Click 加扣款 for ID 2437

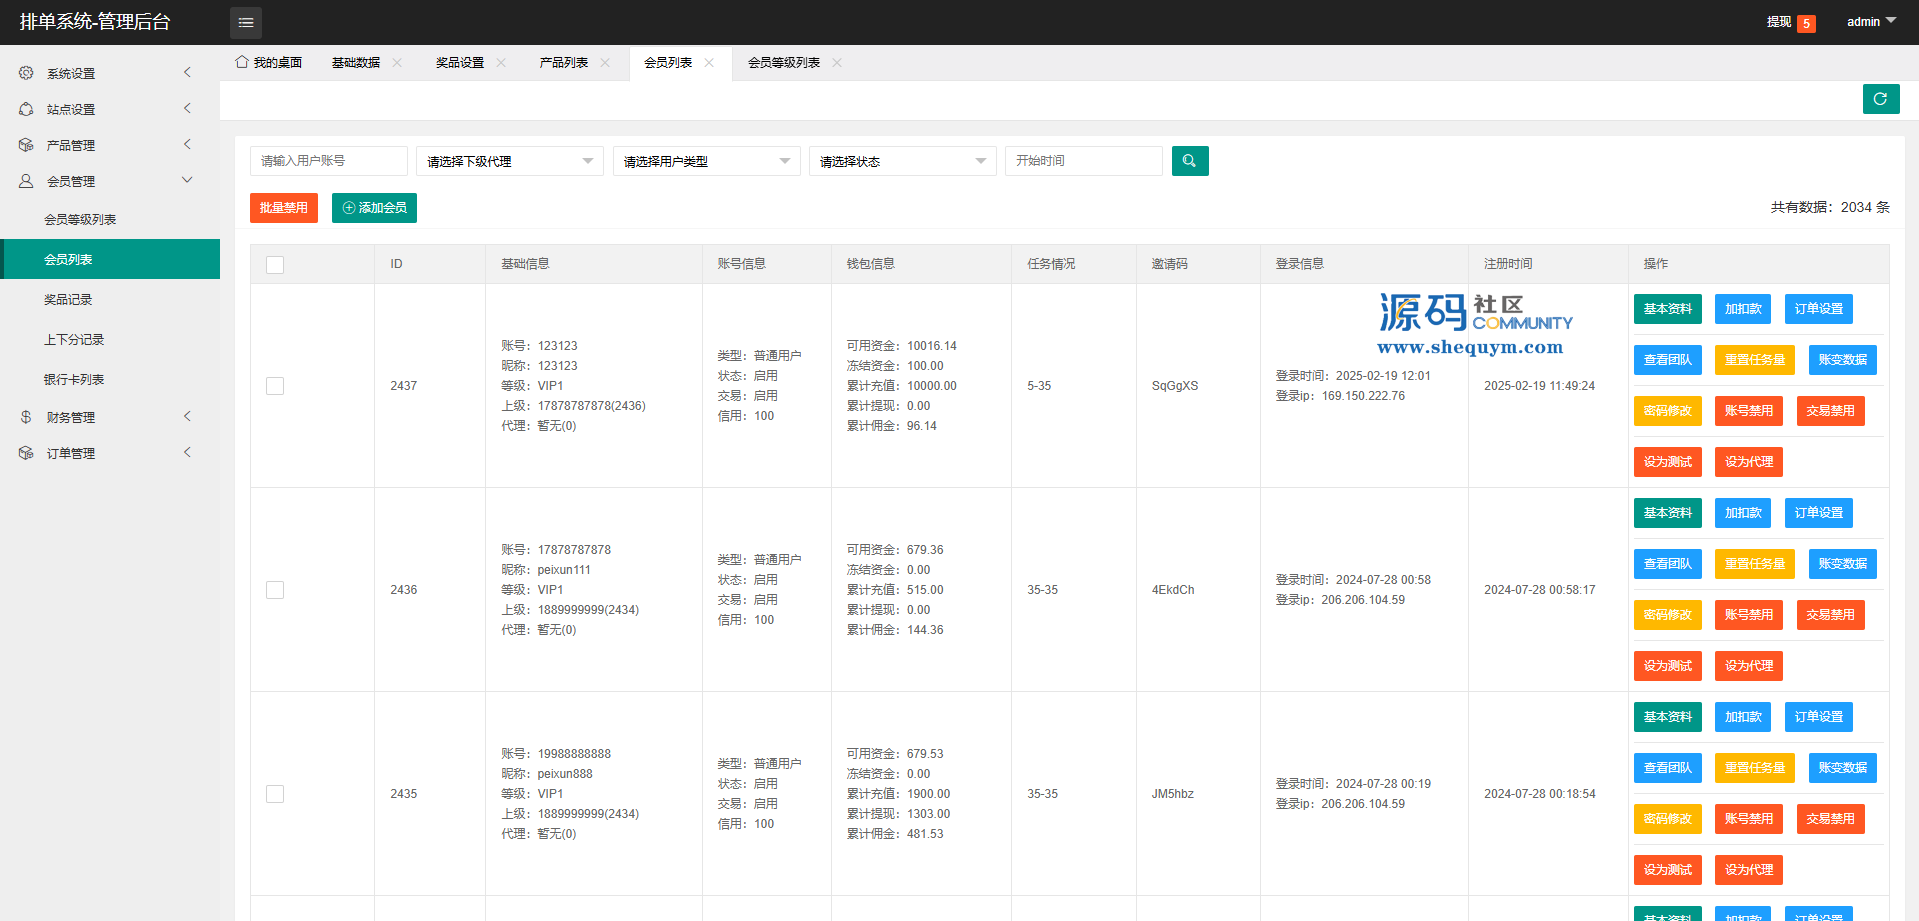point(1743,309)
